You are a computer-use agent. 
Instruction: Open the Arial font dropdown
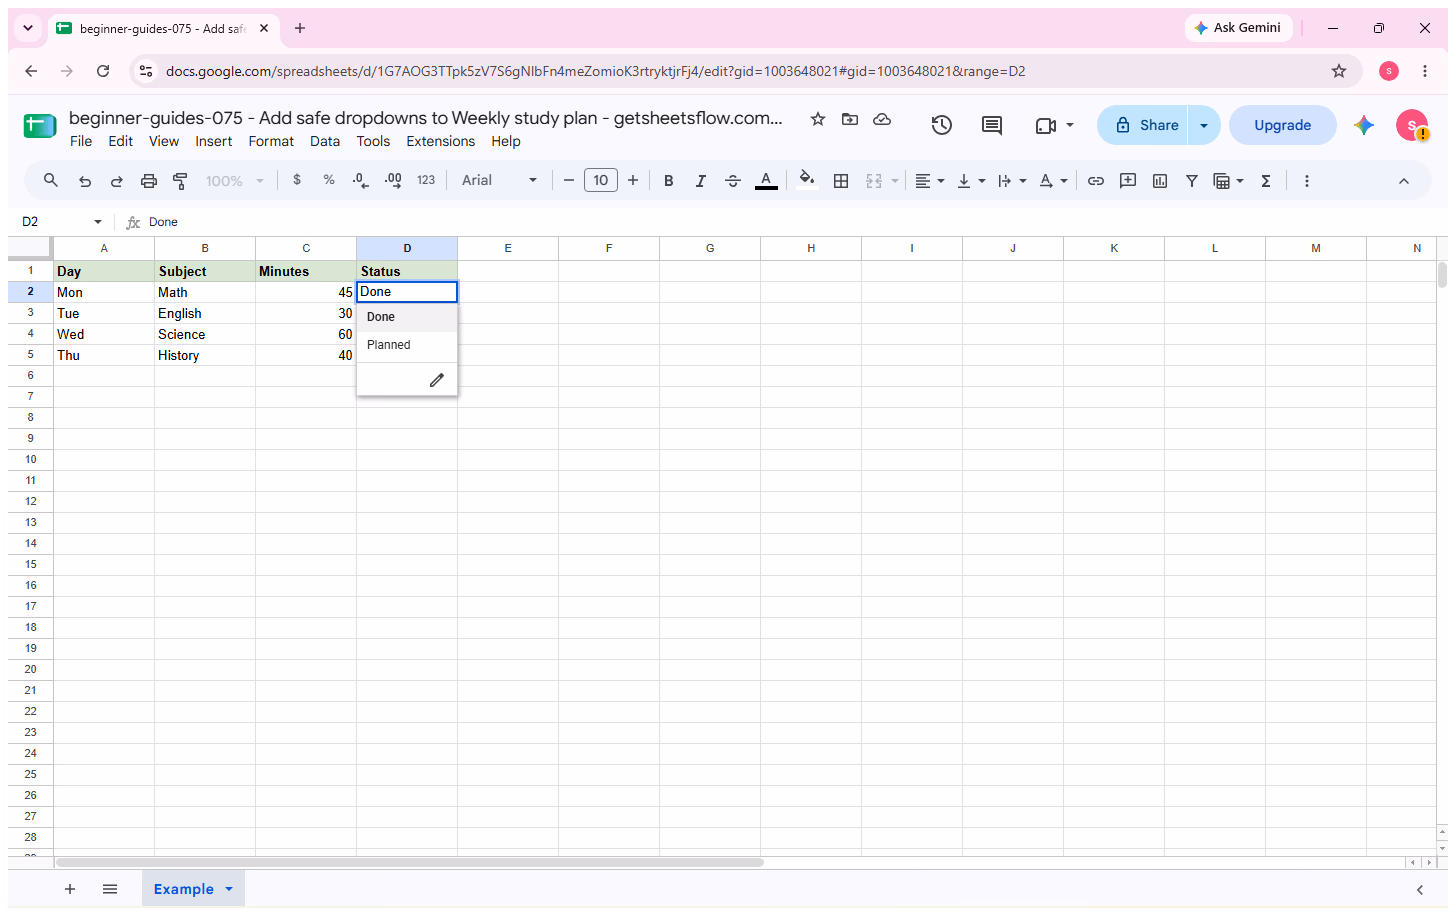(499, 180)
